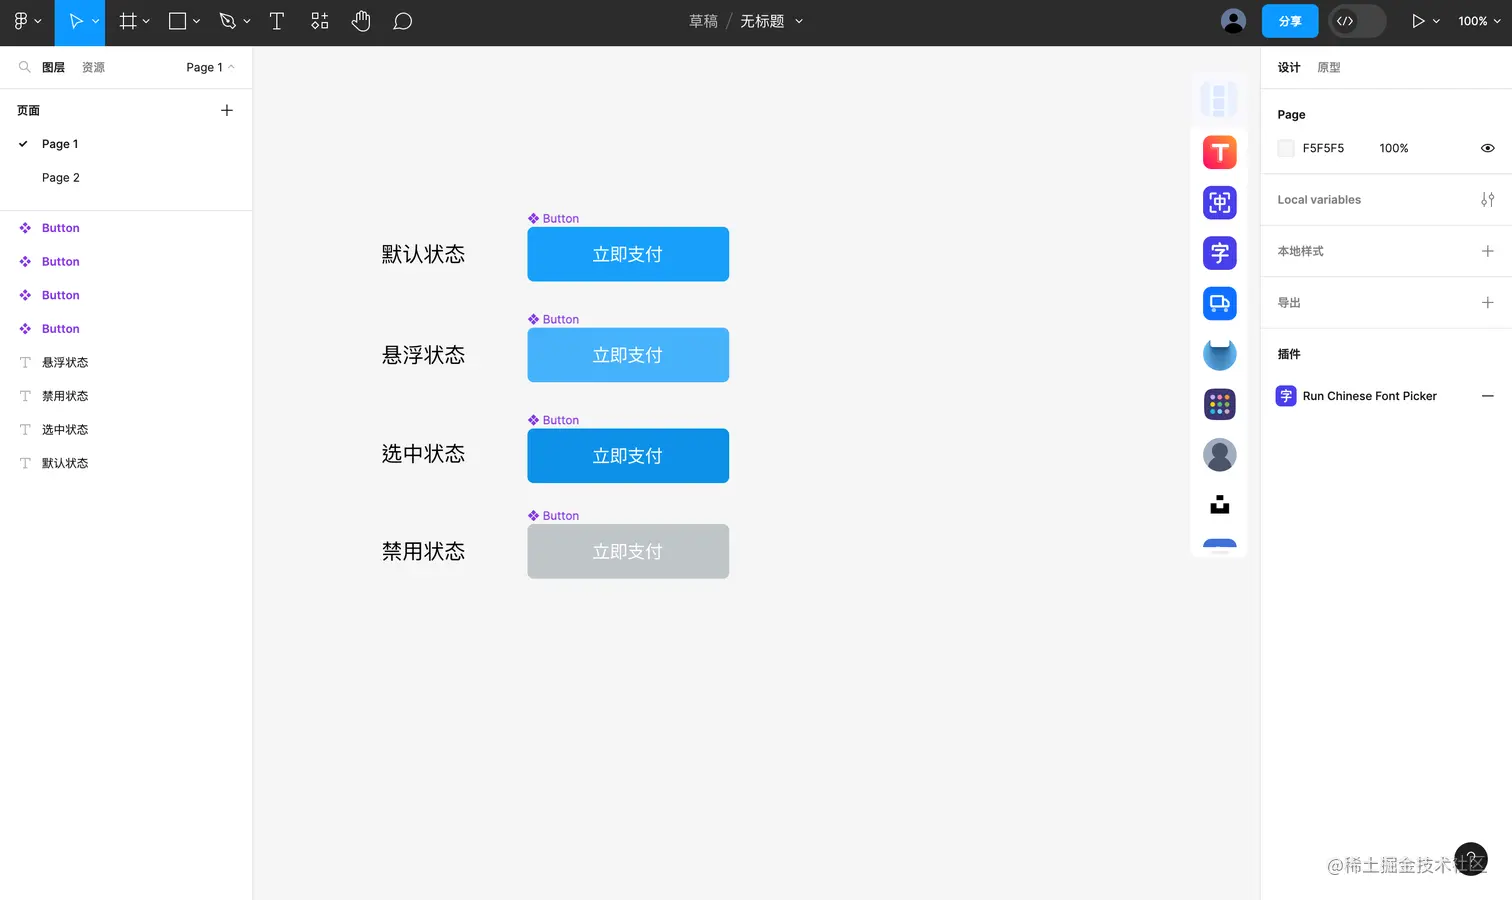The width and height of the screenshot is (1512, 900).
Task: Click the user avatar in top bar
Action: [1234, 21]
